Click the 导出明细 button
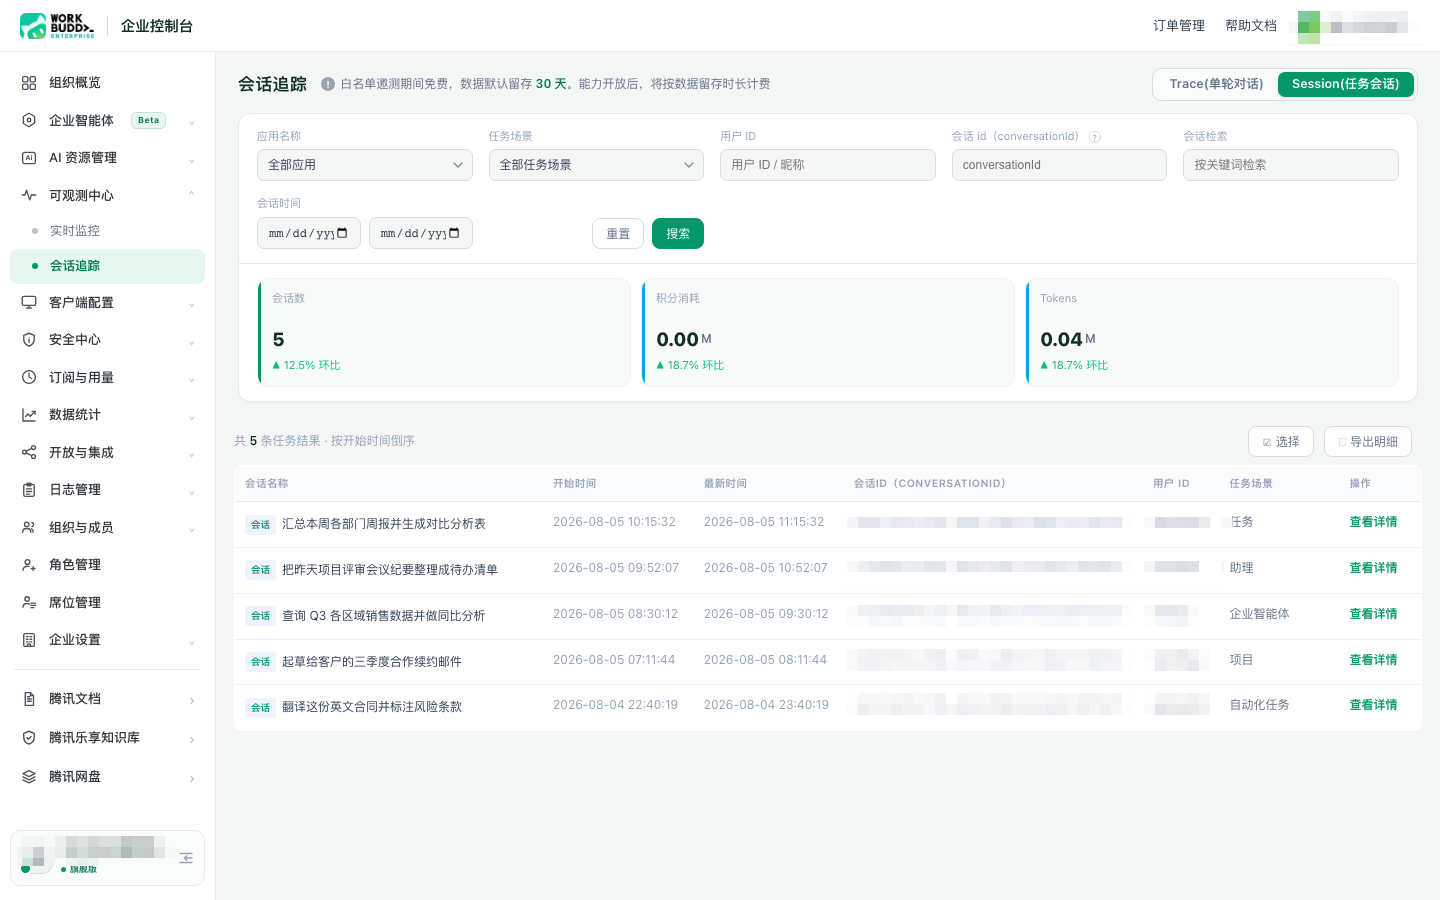The width and height of the screenshot is (1440, 900). point(1368,441)
